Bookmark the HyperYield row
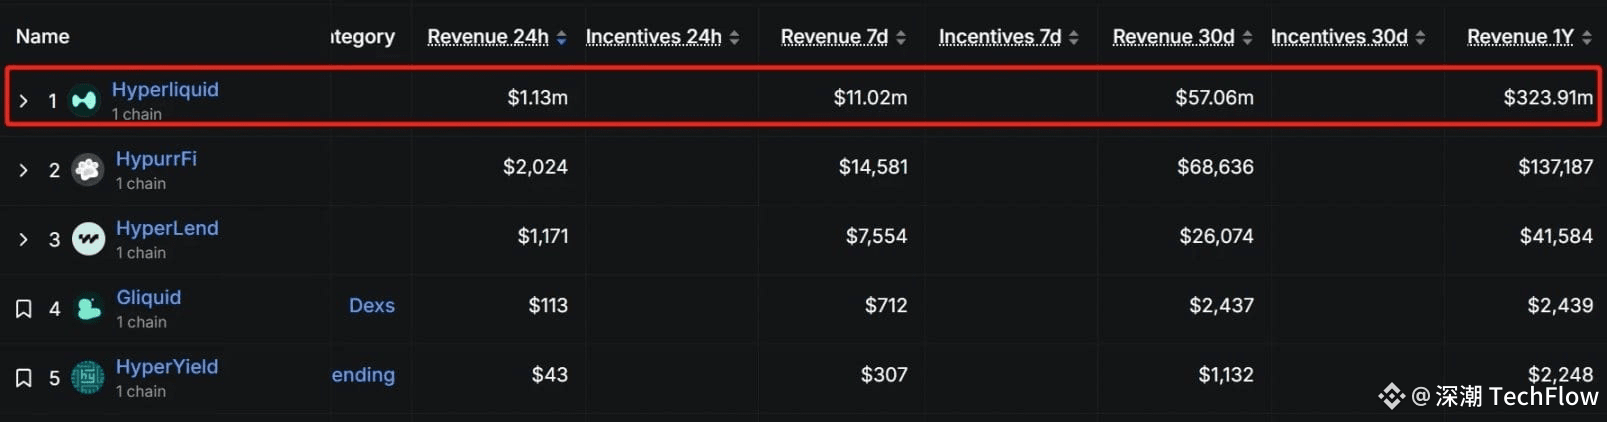Screen dimensions: 1607x422 (x=24, y=378)
